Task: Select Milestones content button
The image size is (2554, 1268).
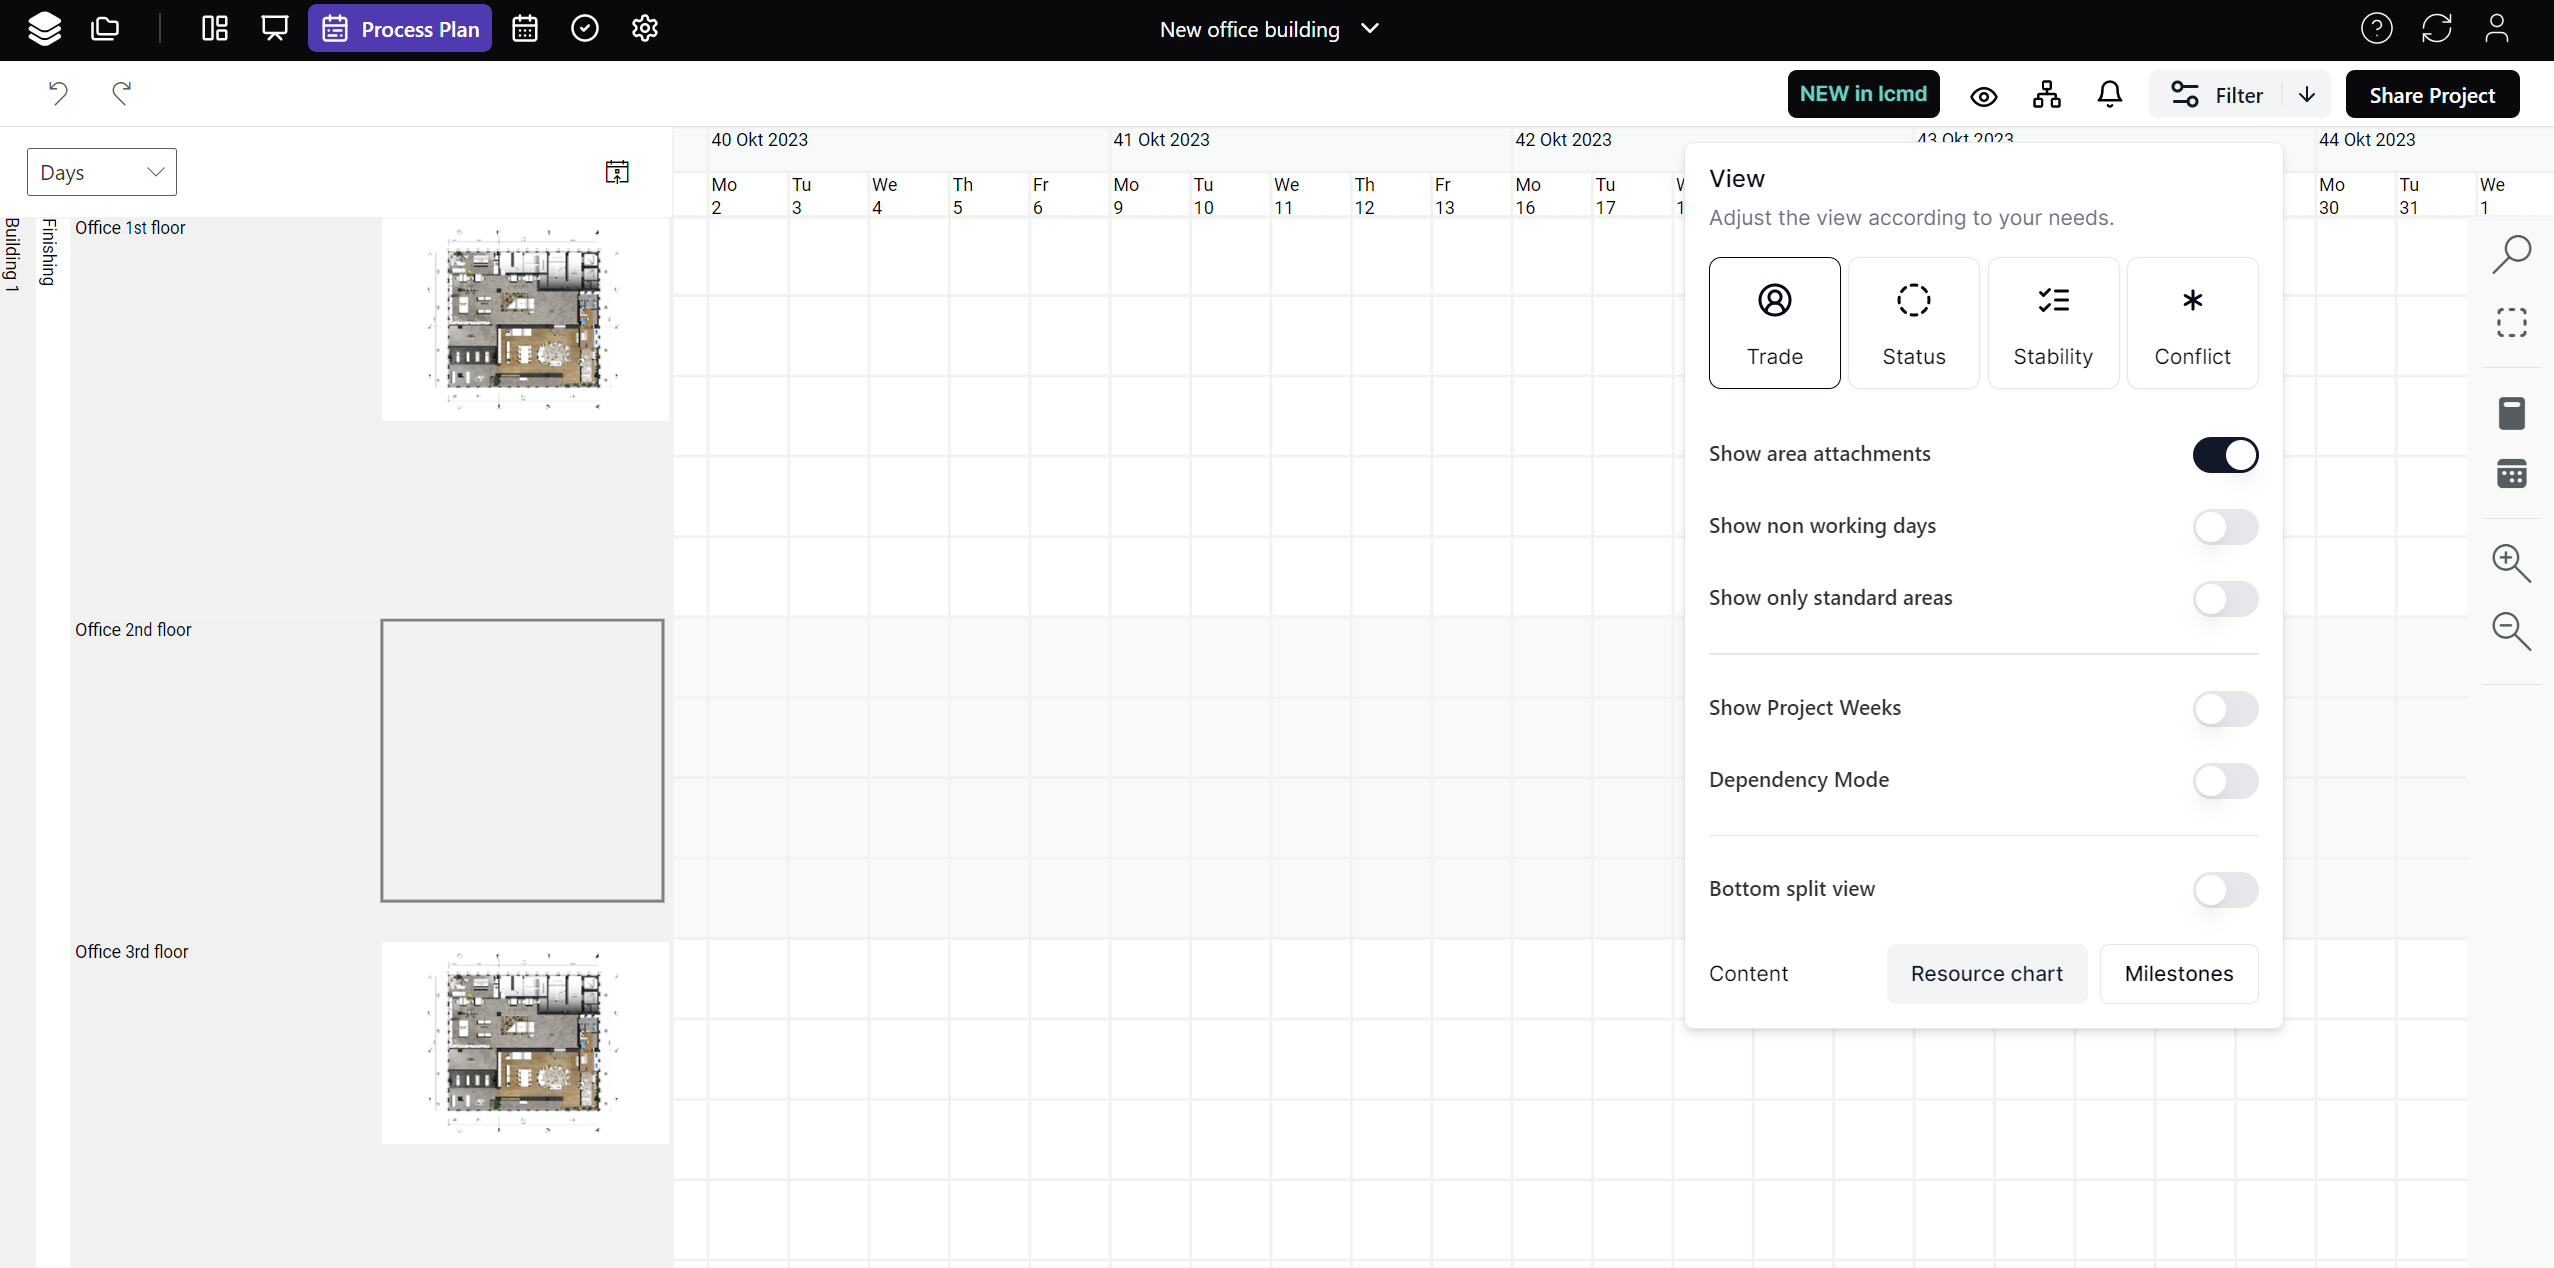Action: click(x=2178, y=974)
